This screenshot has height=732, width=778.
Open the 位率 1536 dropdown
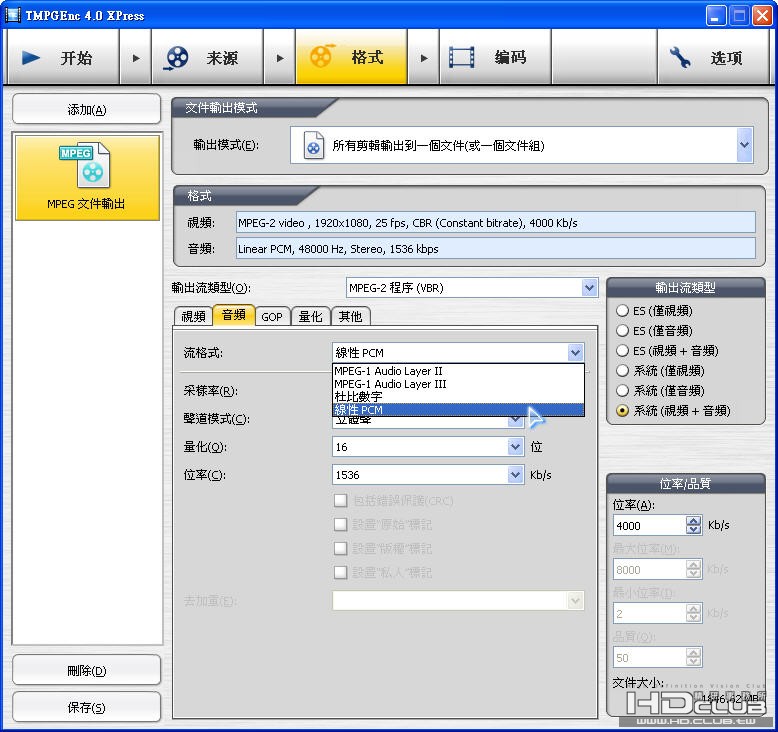(x=516, y=475)
